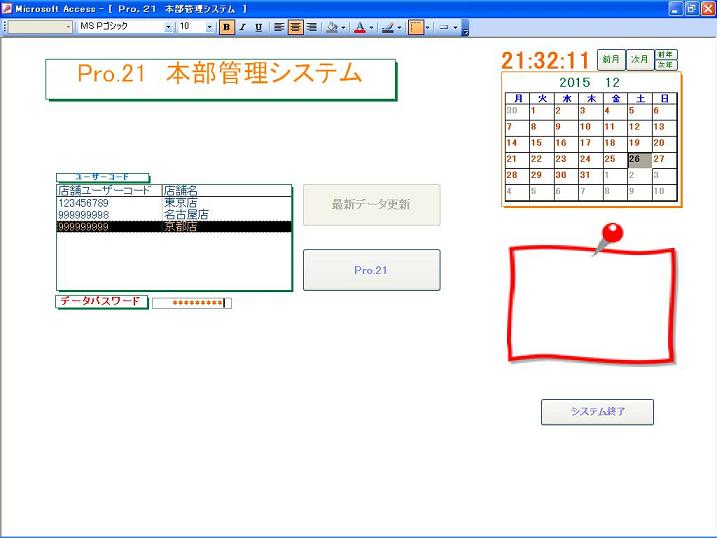Click the data password input field
Screen dimensions: 717x538
click(x=192, y=303)
